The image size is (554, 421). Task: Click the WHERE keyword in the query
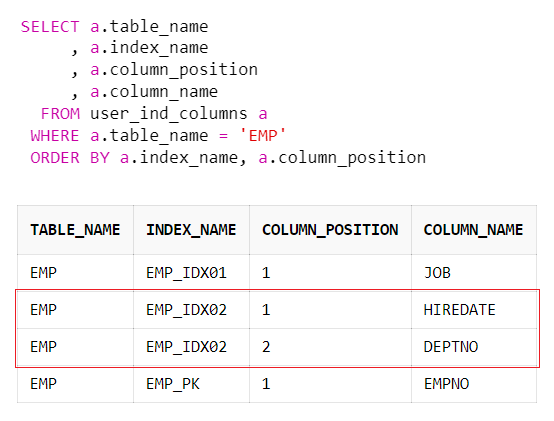[55, 136]
